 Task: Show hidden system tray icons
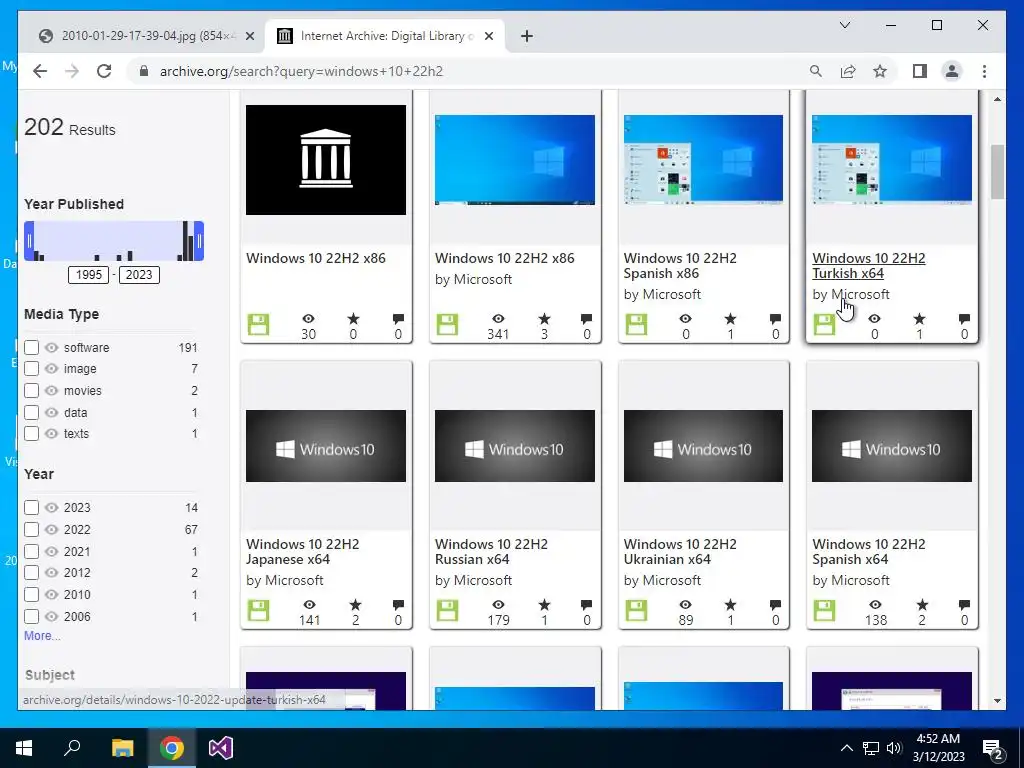(846, 748)
